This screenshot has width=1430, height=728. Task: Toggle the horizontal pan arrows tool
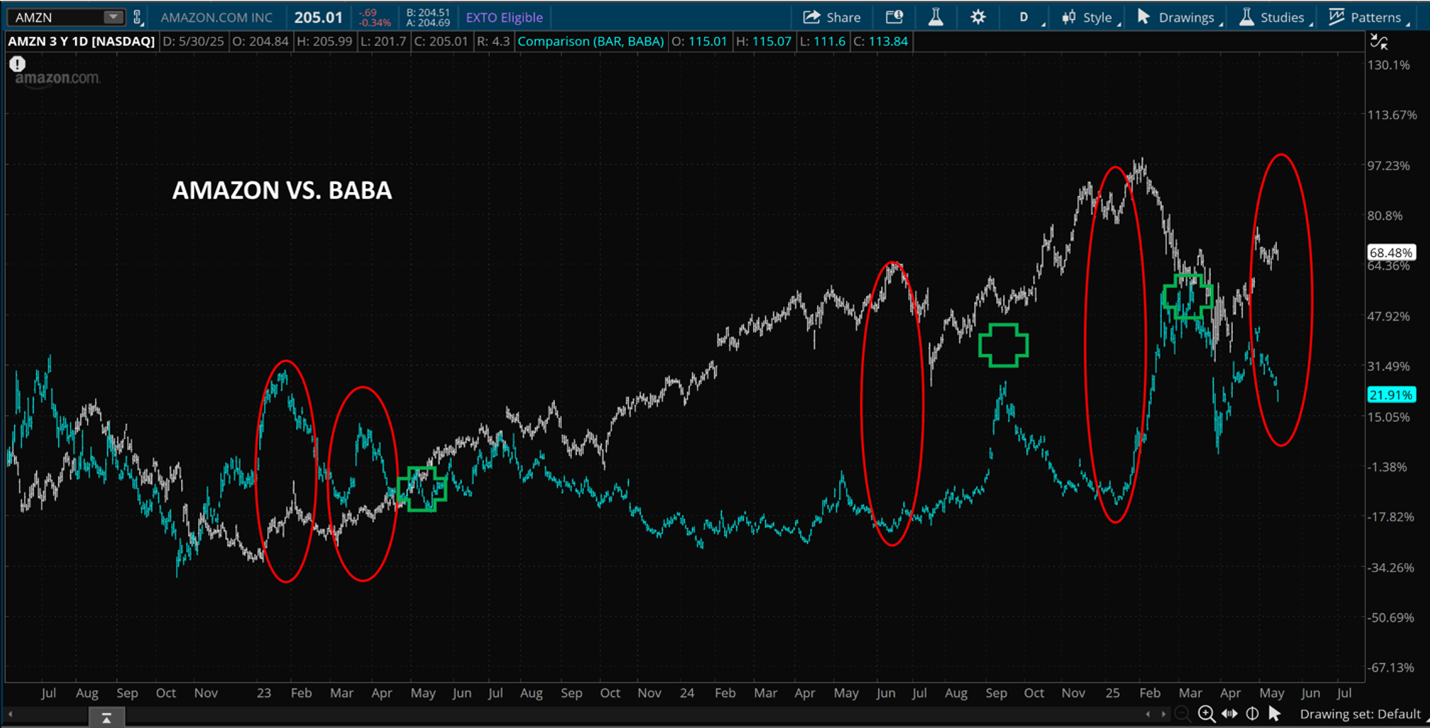click(1231, 713)
